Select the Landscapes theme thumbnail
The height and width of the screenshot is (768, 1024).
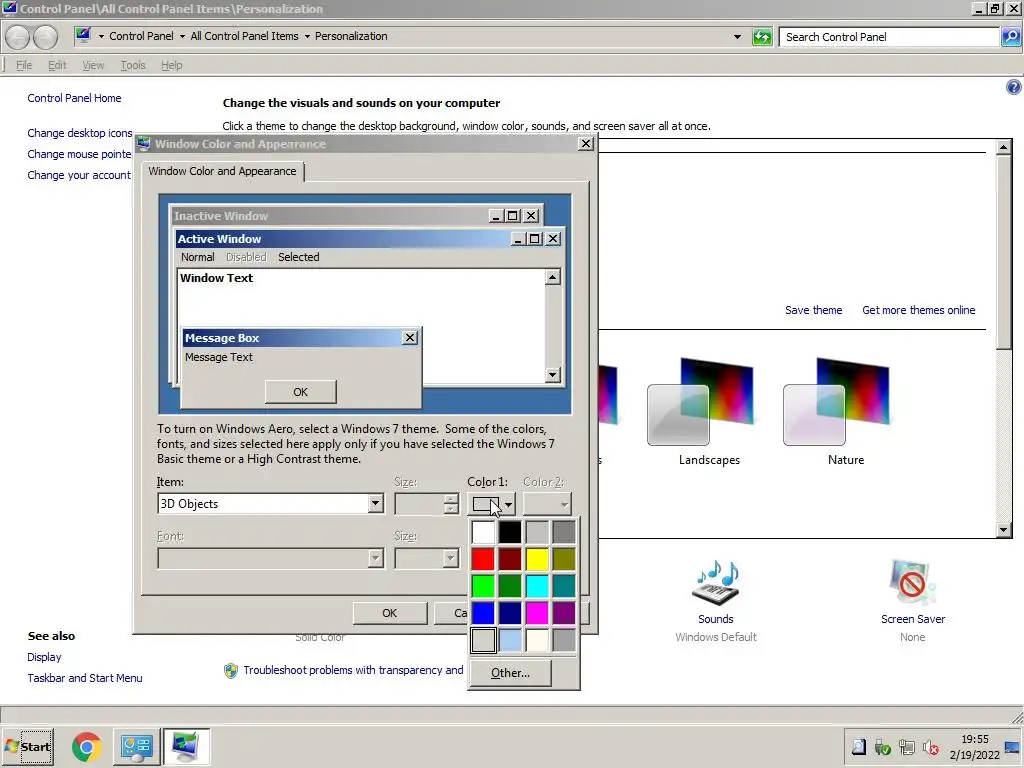click(x=700, y=402)
